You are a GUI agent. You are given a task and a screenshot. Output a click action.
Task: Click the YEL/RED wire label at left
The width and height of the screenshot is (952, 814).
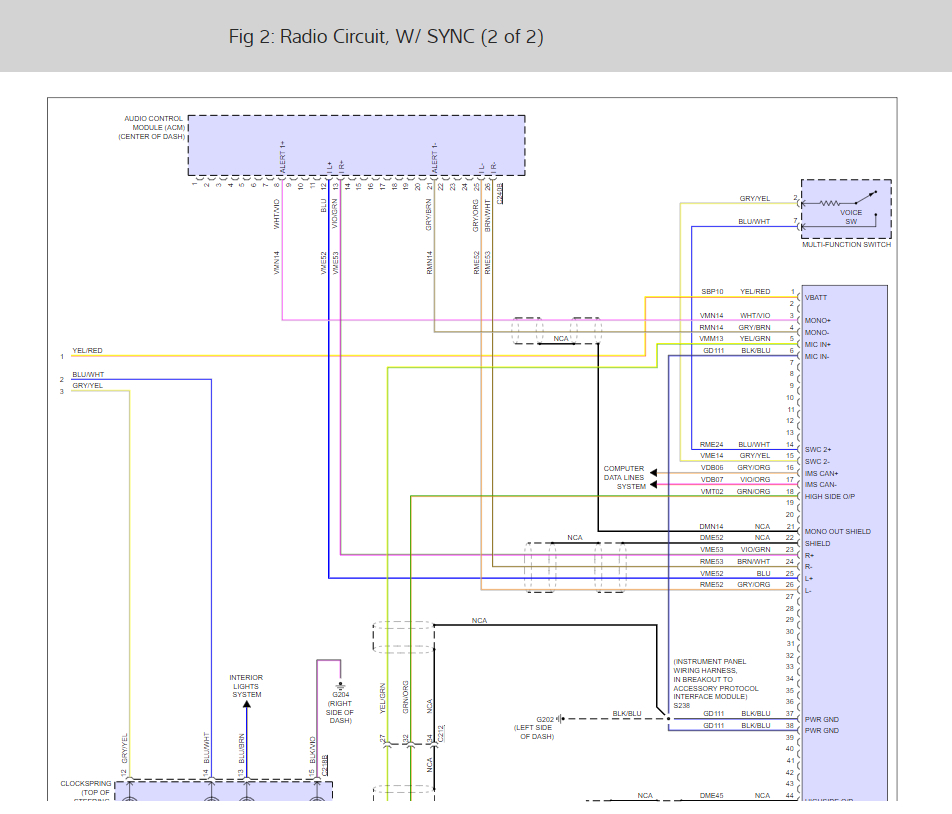(87, 351)
